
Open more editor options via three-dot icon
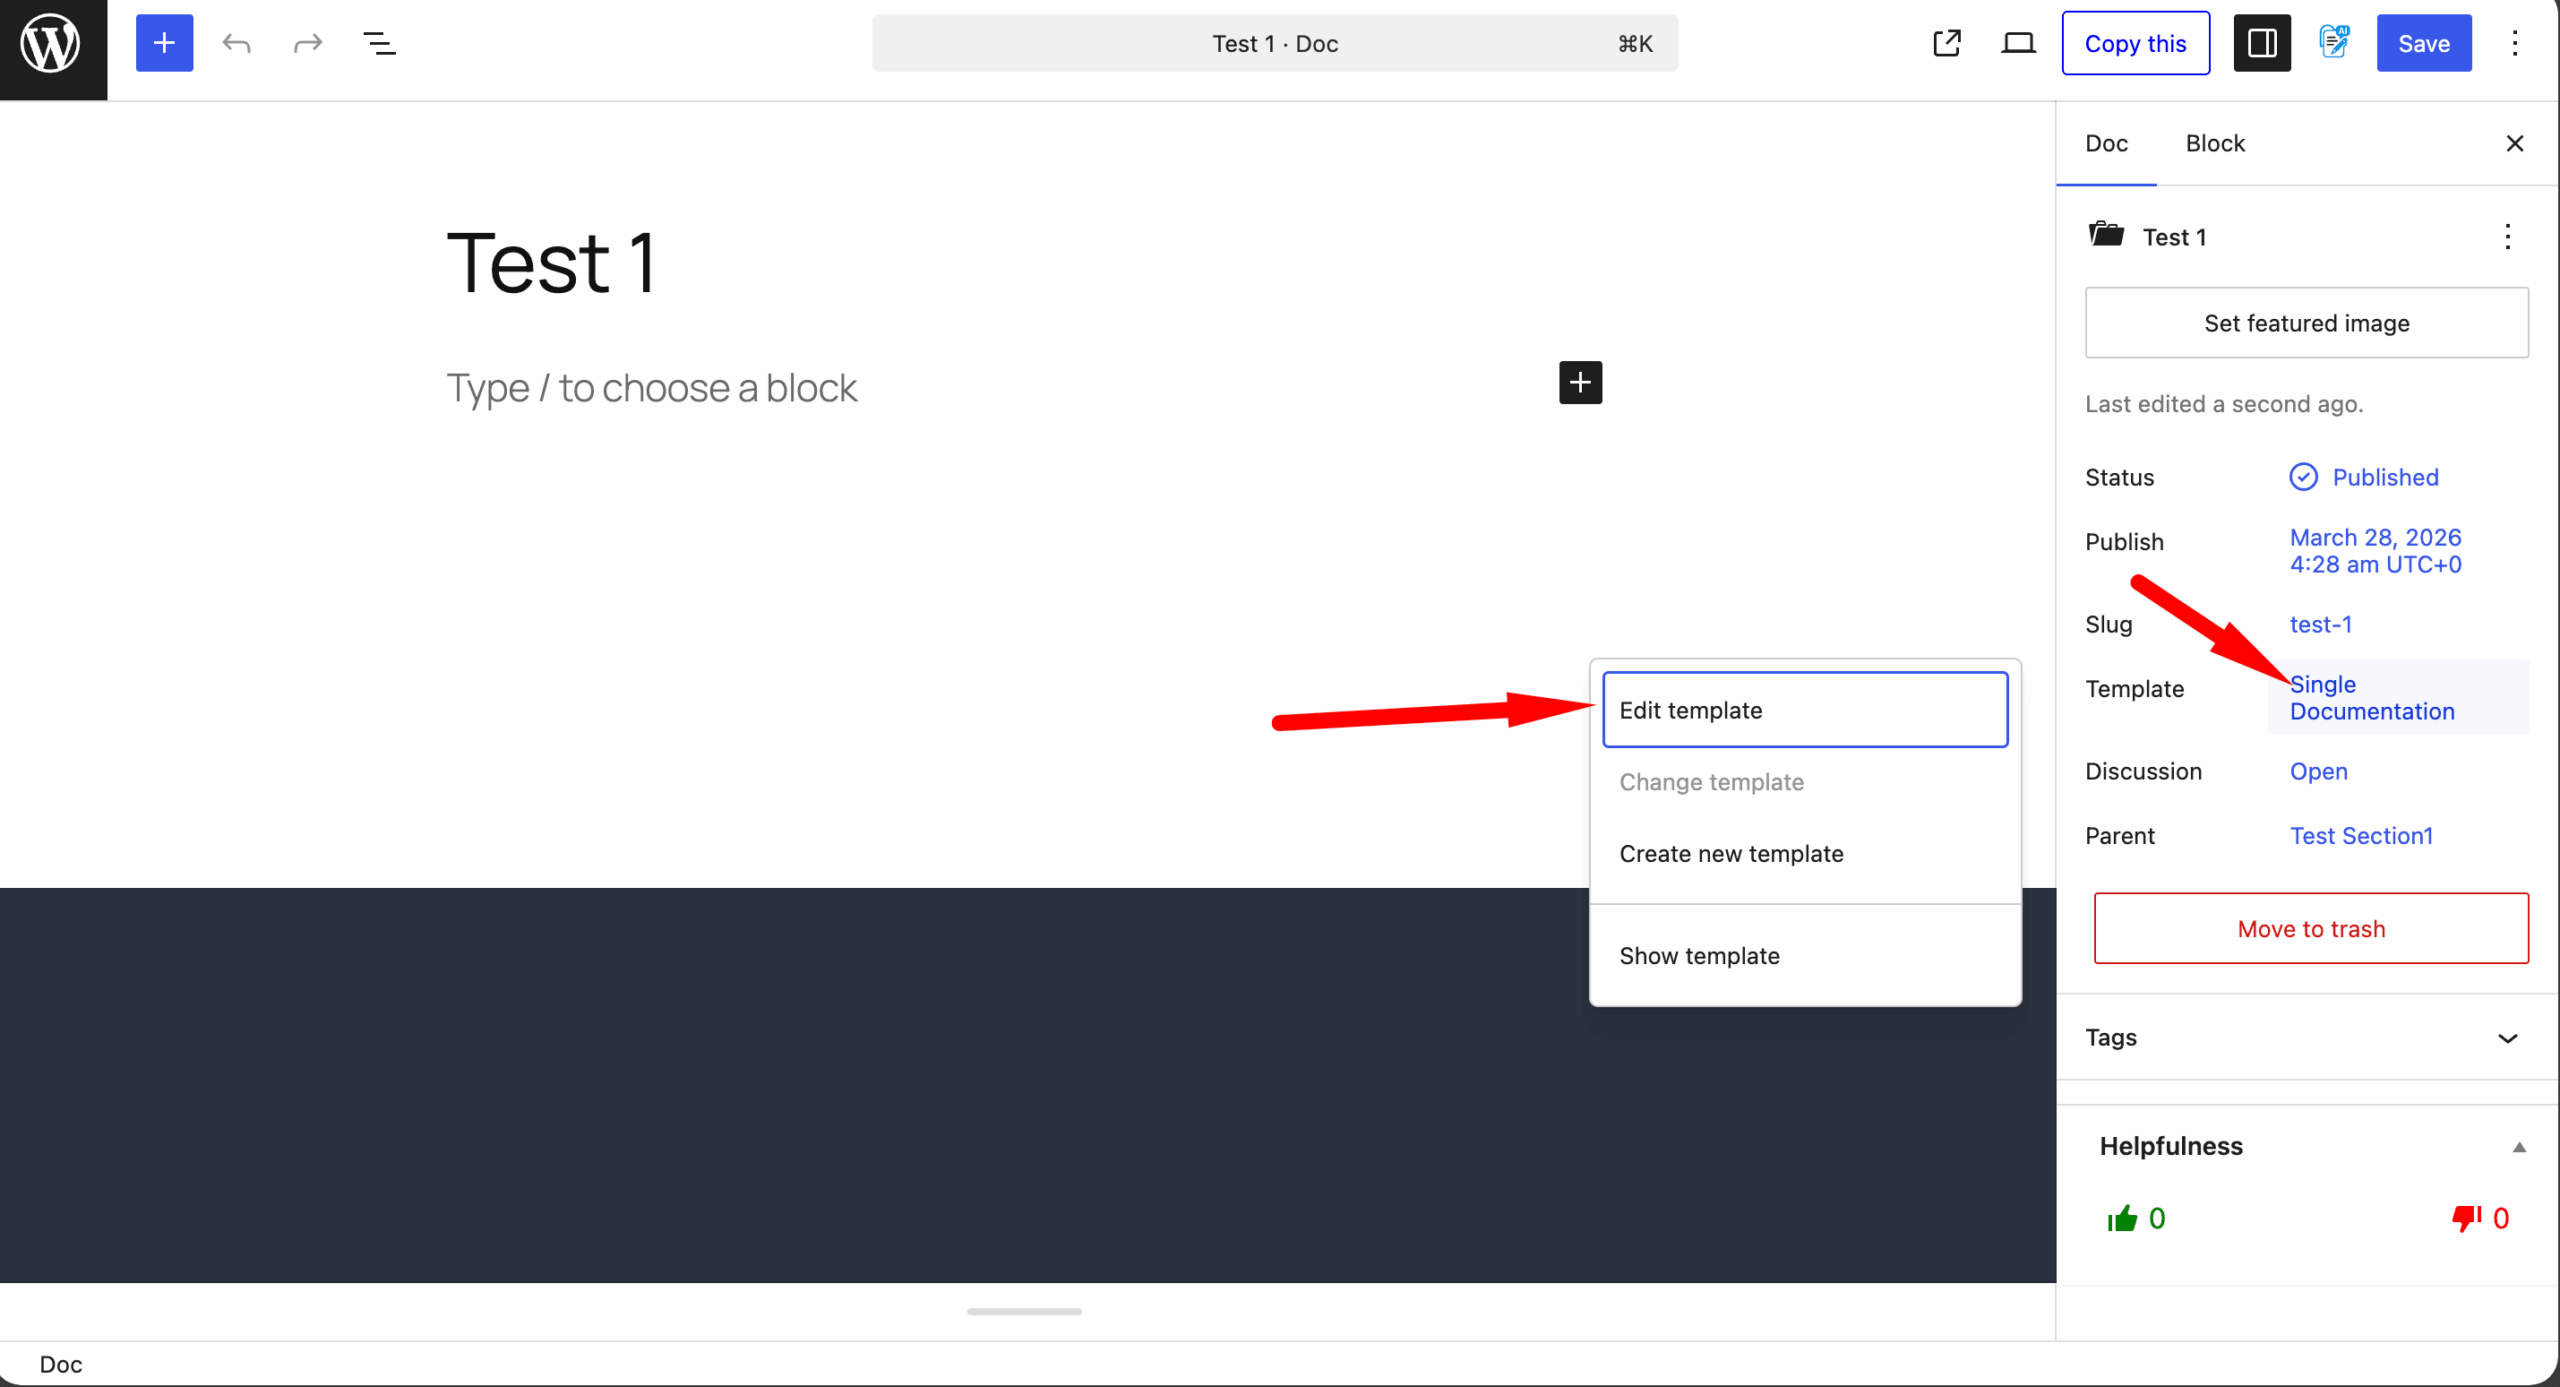coord(2514,43)
